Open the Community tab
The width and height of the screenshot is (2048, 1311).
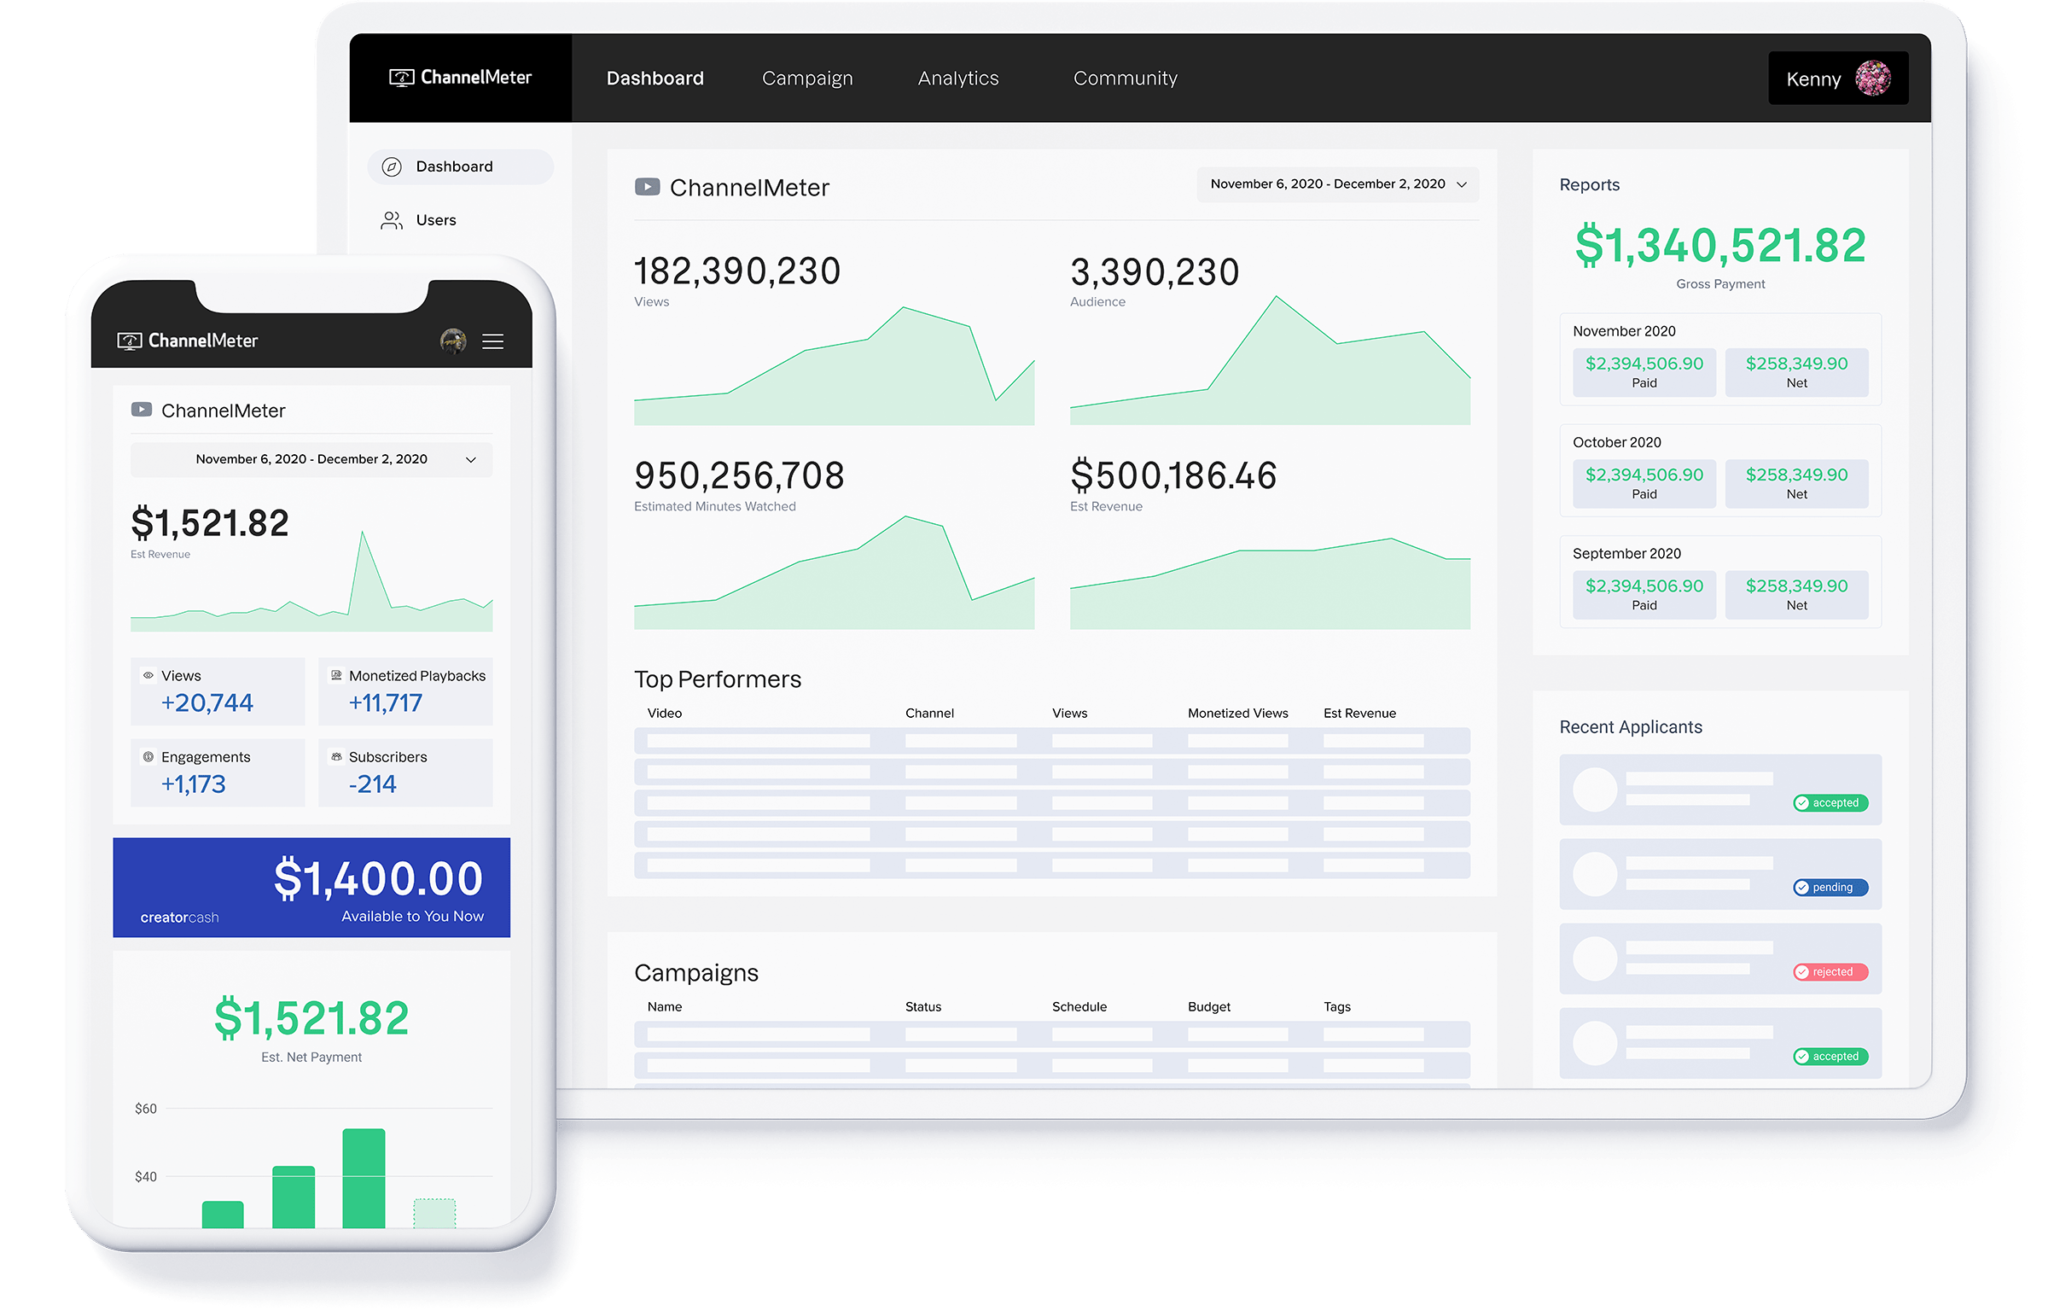pyautogui.click(x=1125, y=78)
